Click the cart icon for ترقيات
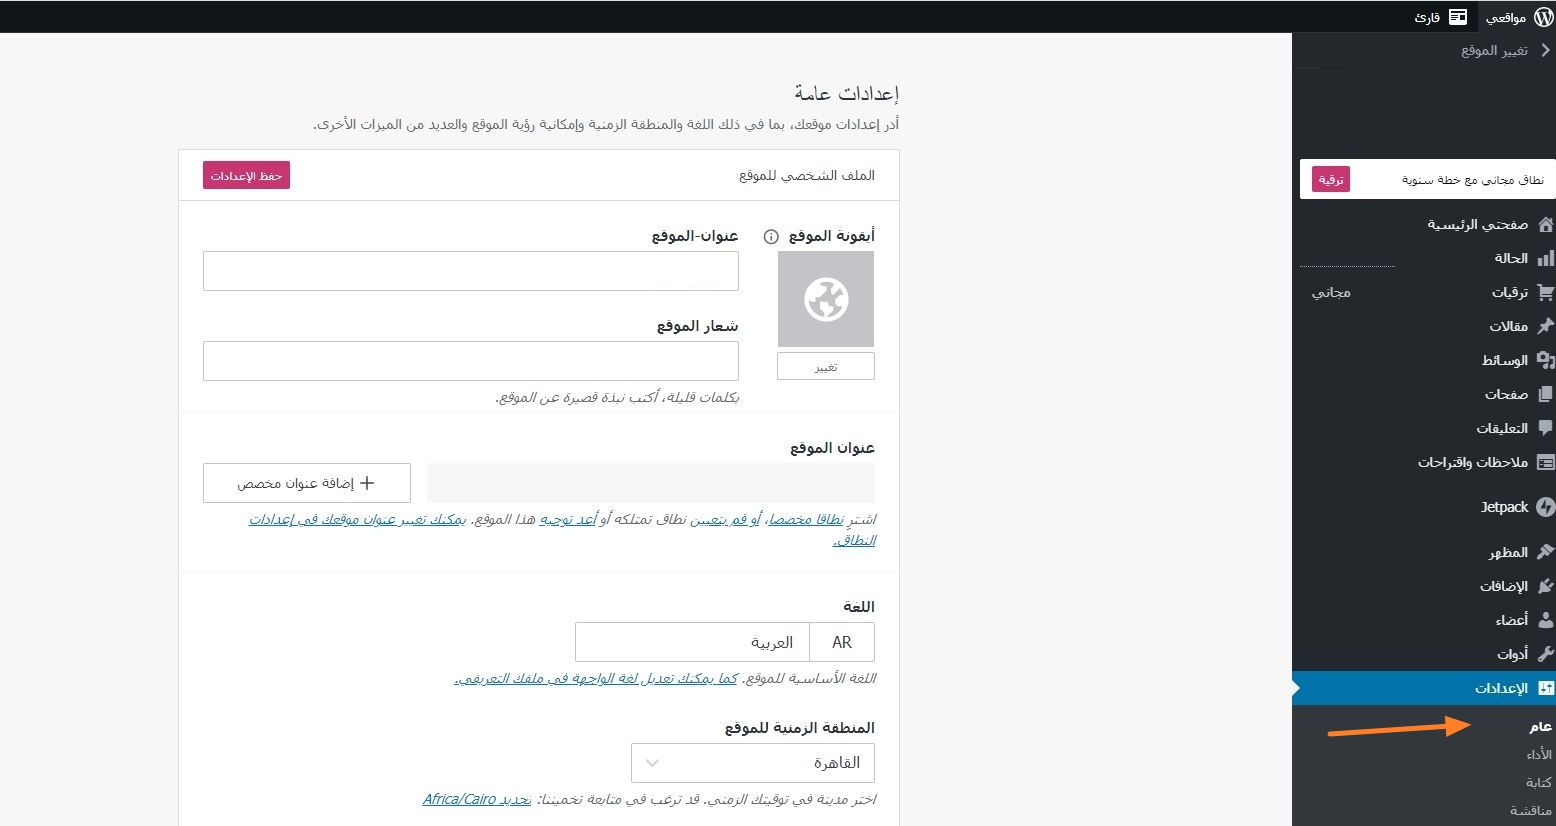1556x826 pixels. point(1545,293)
